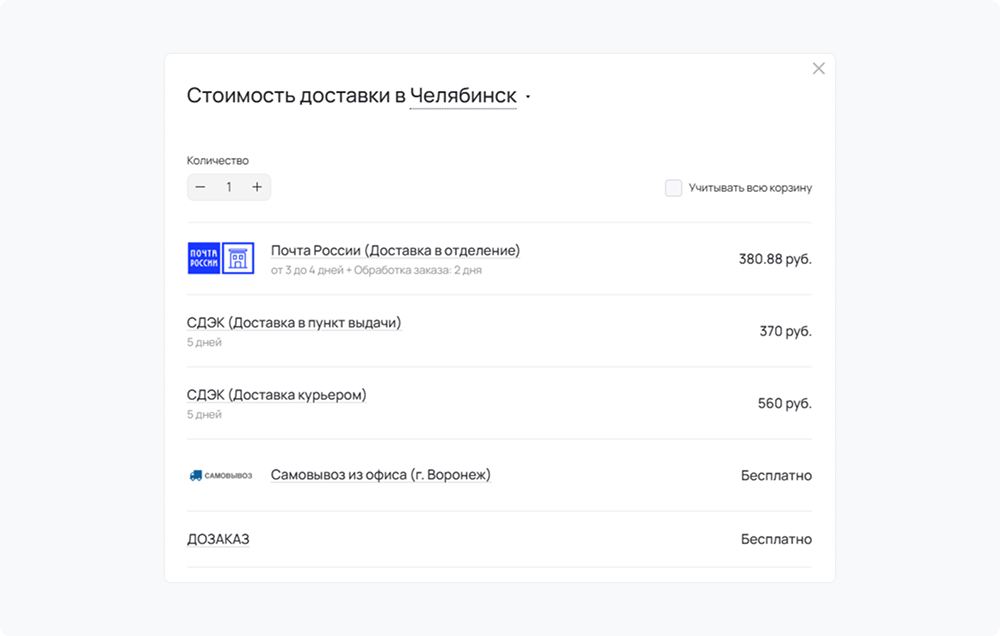The width and height of the screenshot is (1000, 636).
Task: Select СДЭК (Доставка в пункт выдачи)
Action: pos(294,323)
